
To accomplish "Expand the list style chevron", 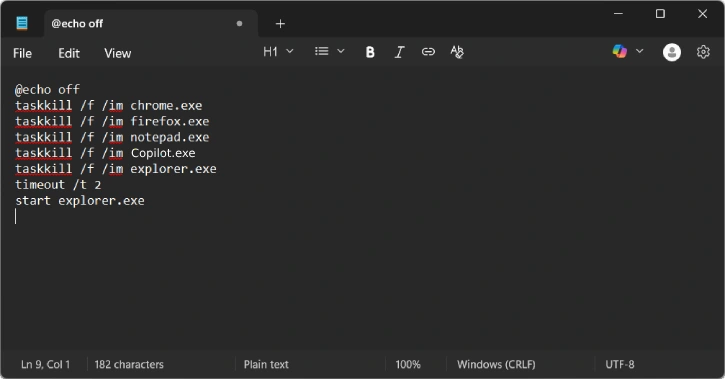I will pos(341,51).
